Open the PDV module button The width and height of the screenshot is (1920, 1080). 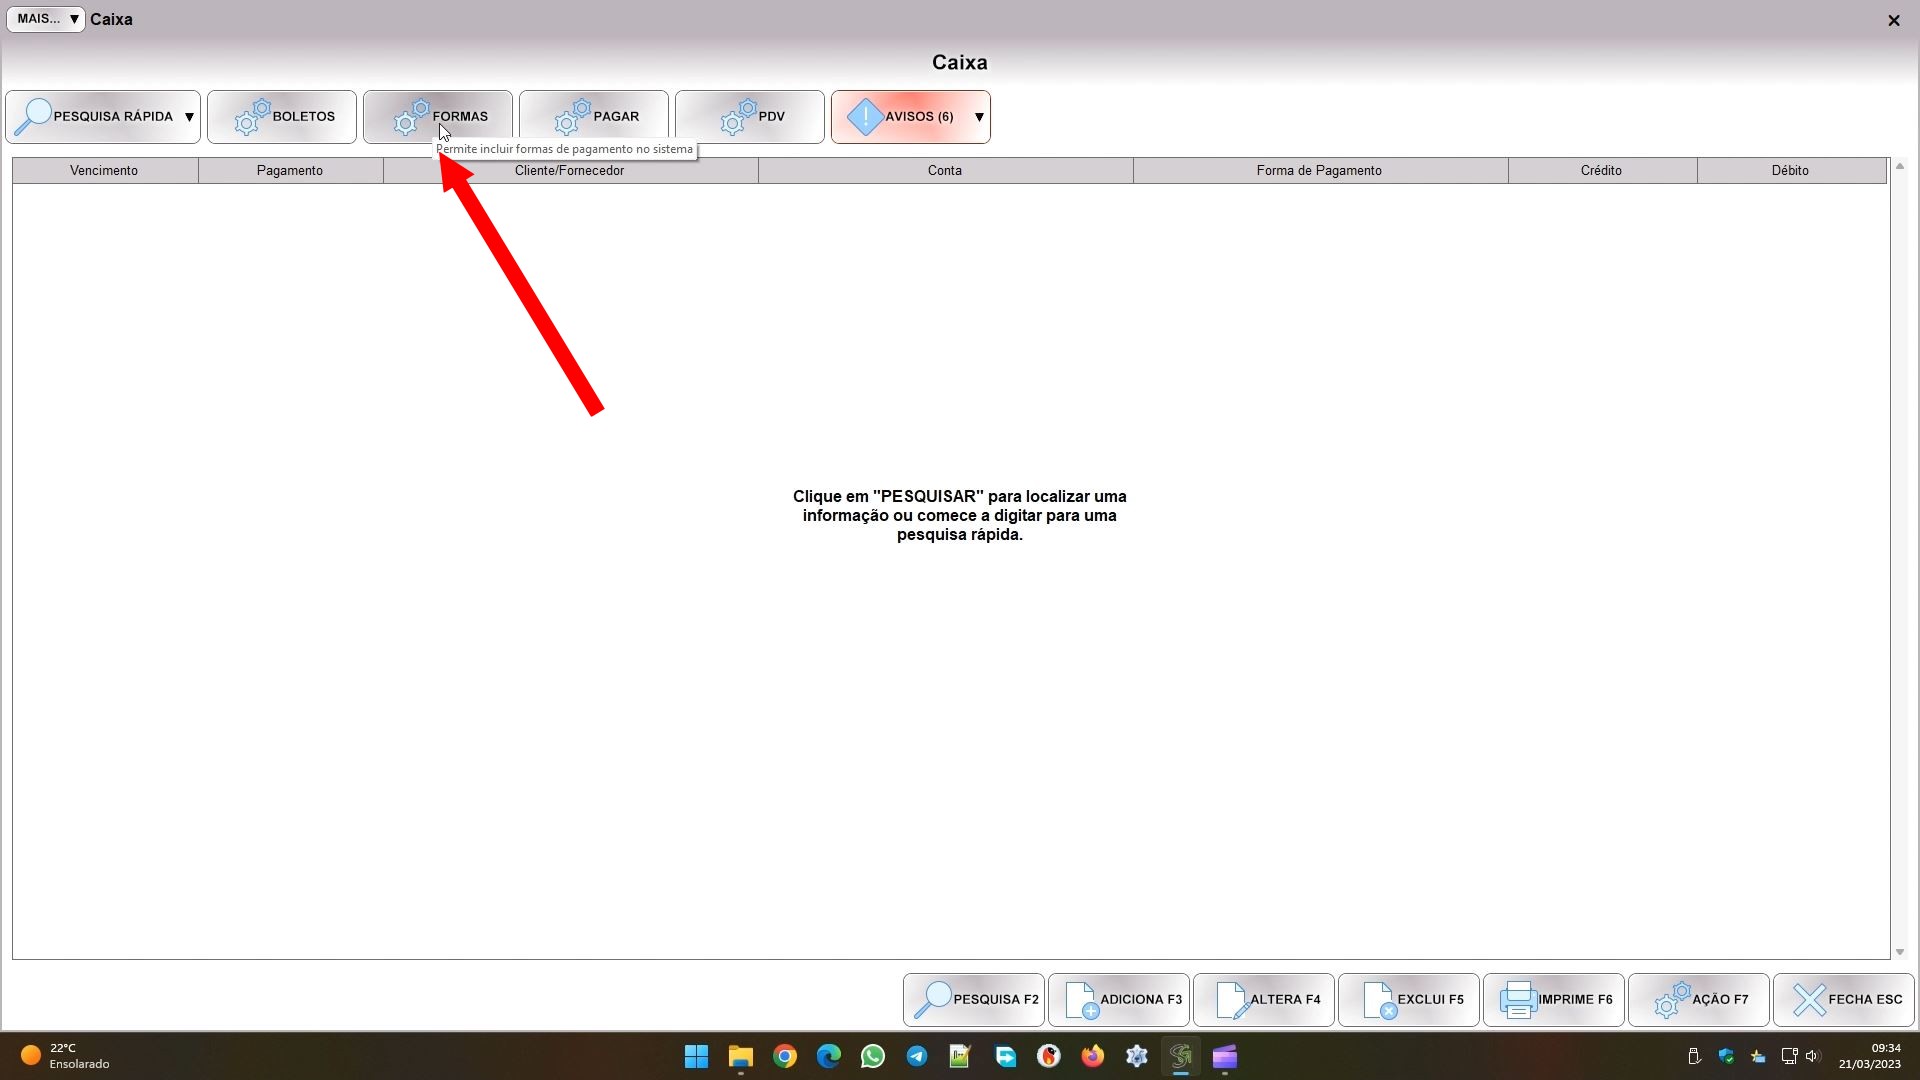tap(750, 117)
